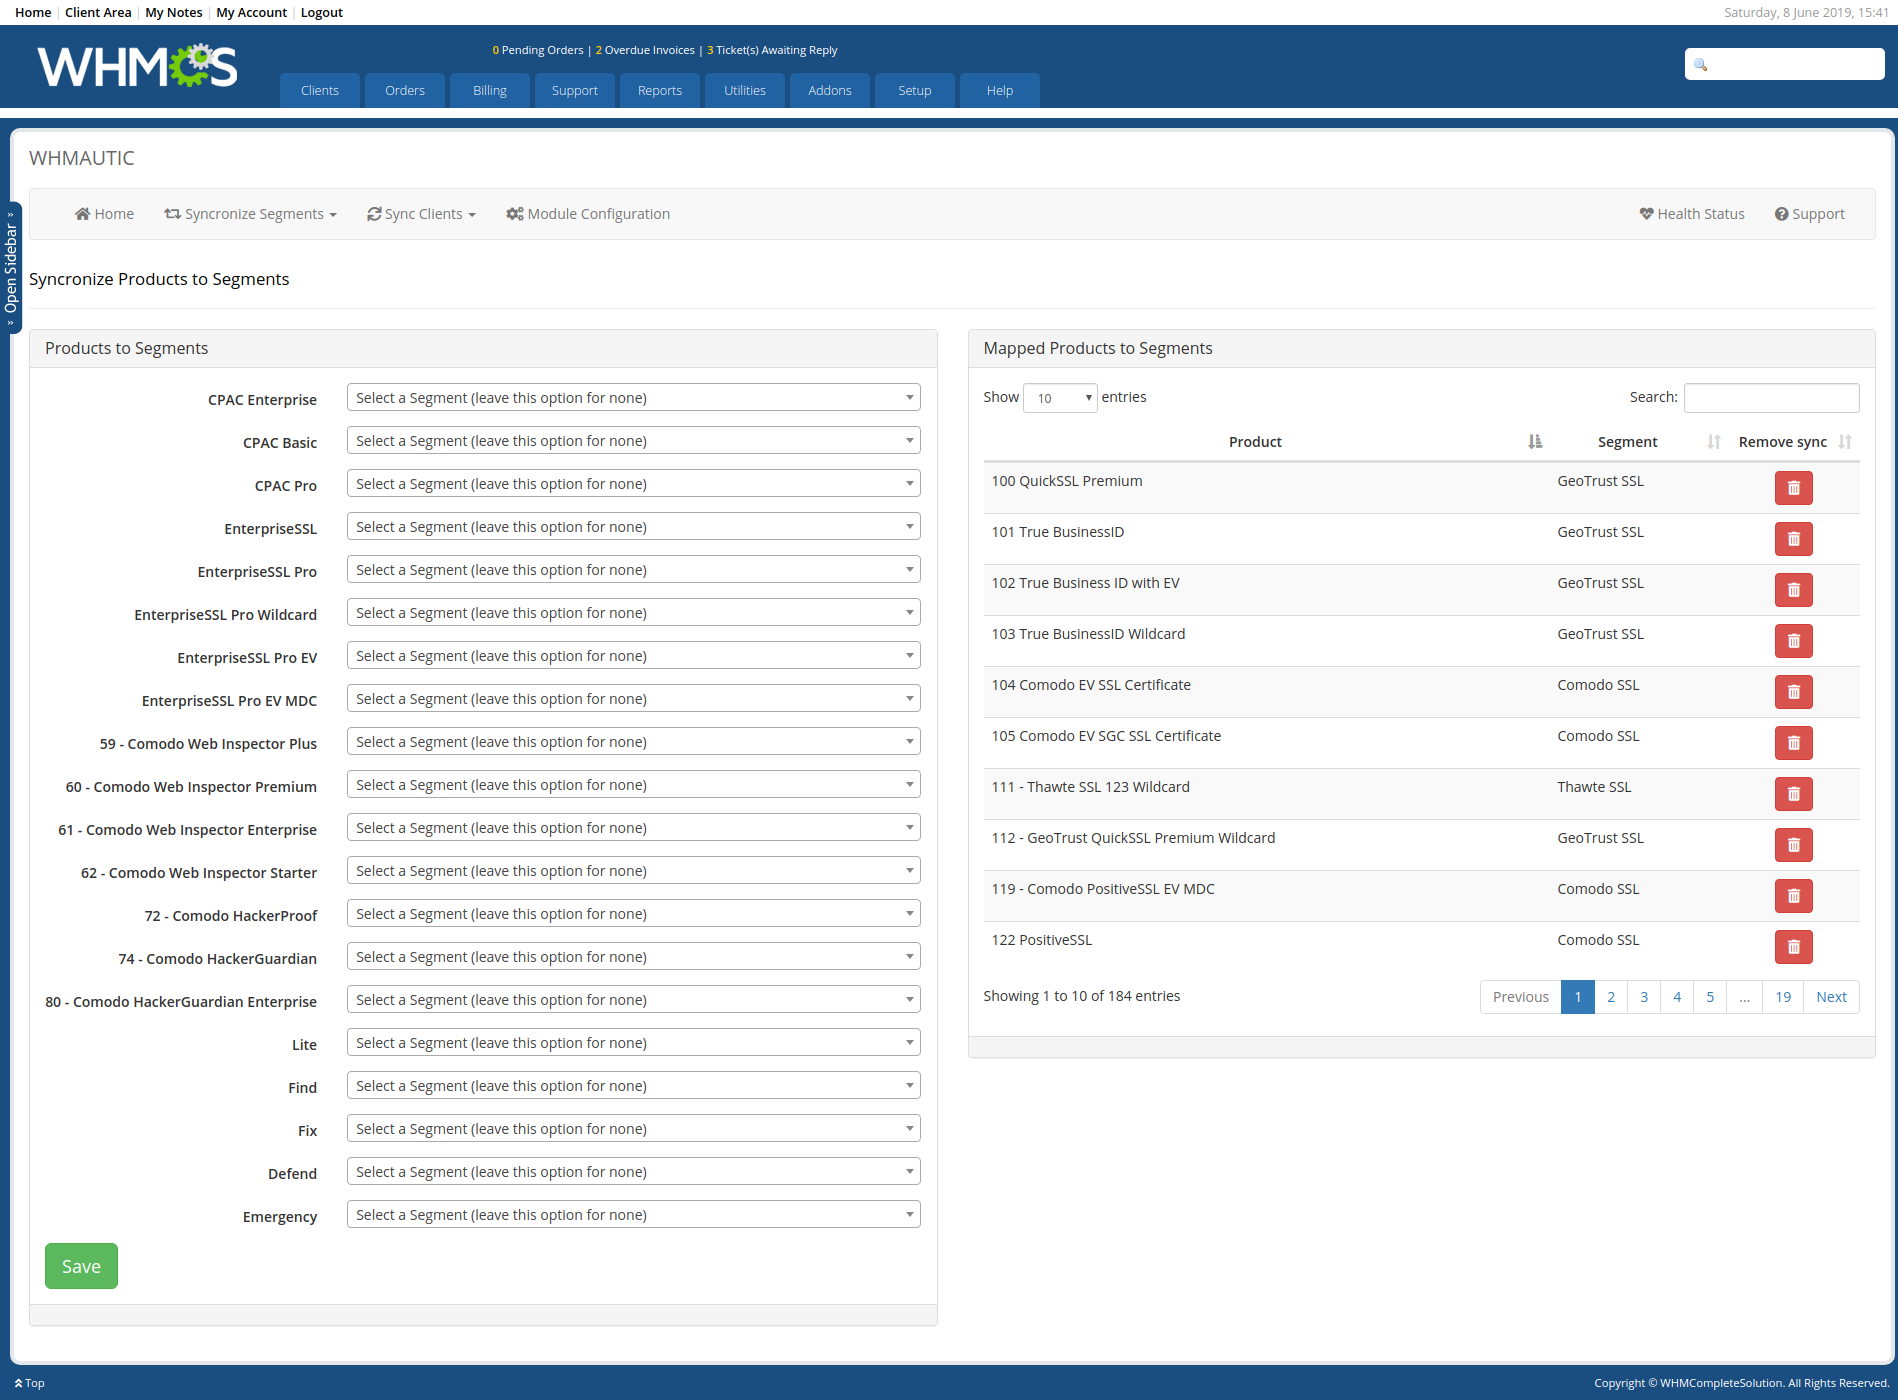Sort by the Remove sync column icon
Screen dimensions: 1898x1400
(x=1845, y=442)
